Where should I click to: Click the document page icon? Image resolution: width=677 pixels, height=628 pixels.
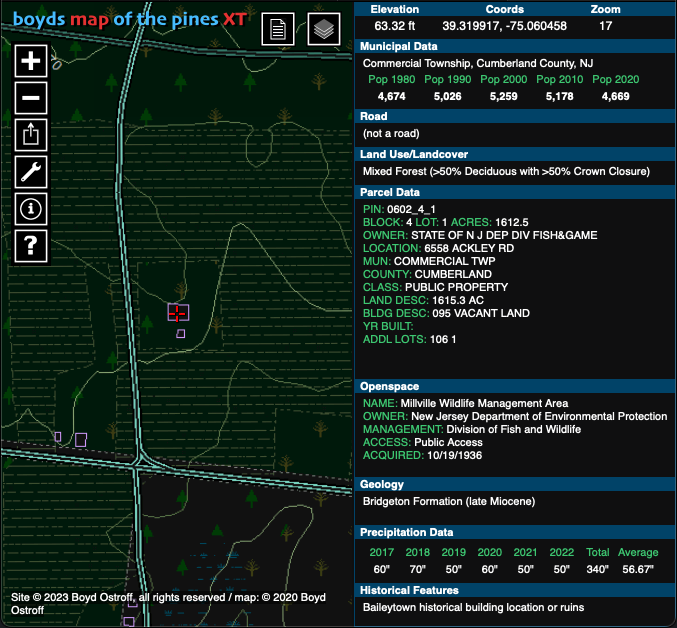[278, 29]
